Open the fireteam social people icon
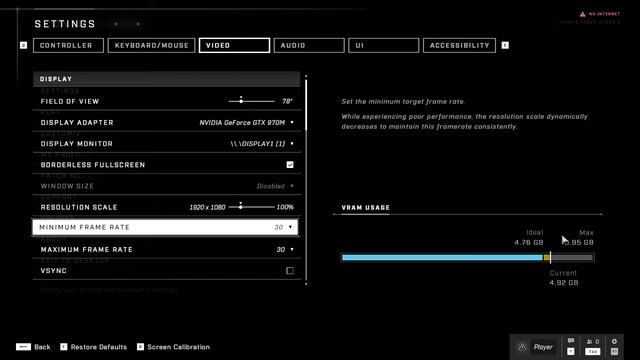Image resolution: width=640 pixels, height=360 pixels. (589, 342)
